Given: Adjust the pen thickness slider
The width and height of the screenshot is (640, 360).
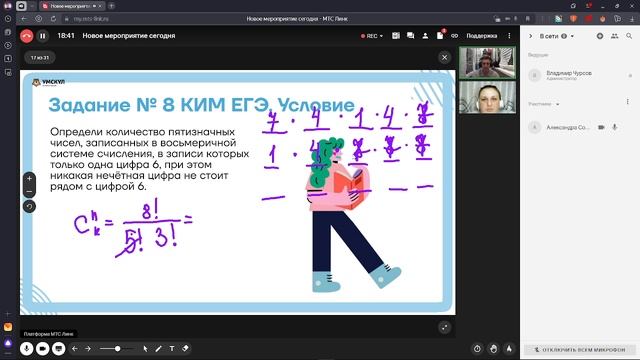Looking at the screenshot, I should coord(116,349).
